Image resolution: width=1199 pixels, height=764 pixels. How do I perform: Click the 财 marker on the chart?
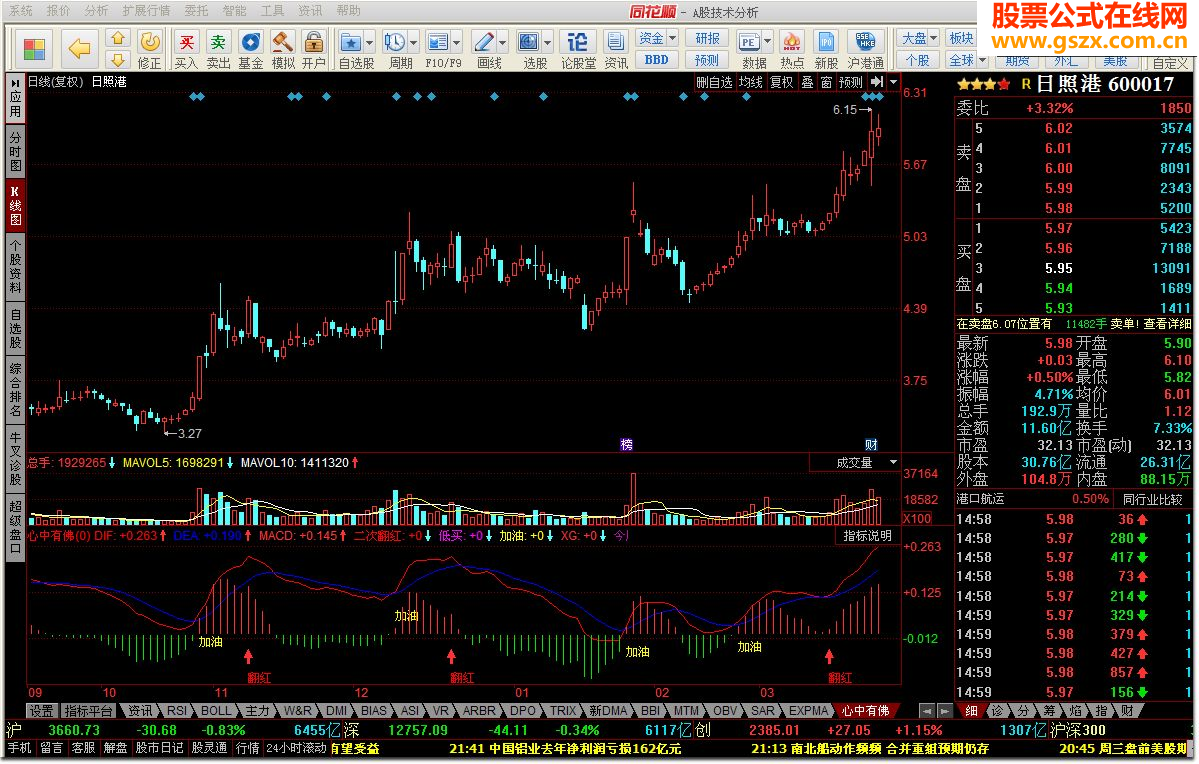tap(871, 444)
